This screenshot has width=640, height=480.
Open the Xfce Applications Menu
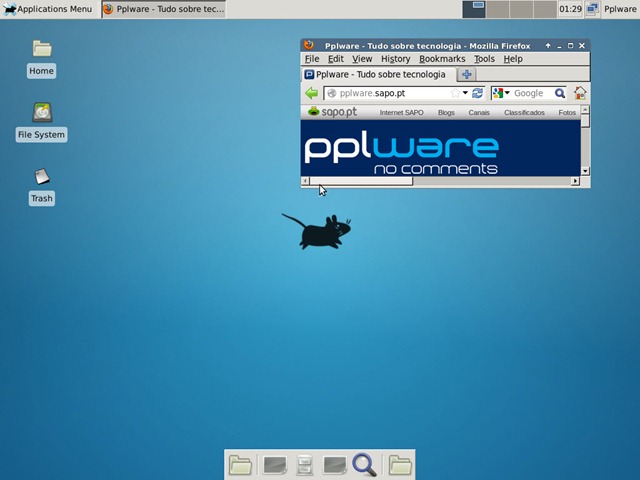[x=48, y=9]
